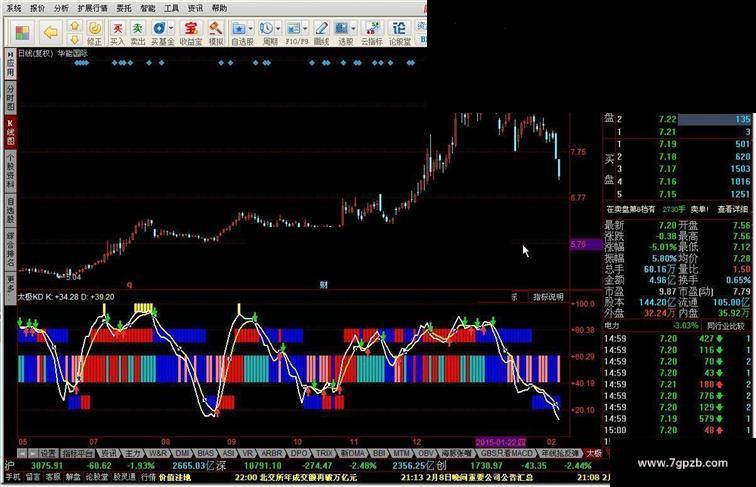Click the 模拟 gavel icon

coord(216,33)
